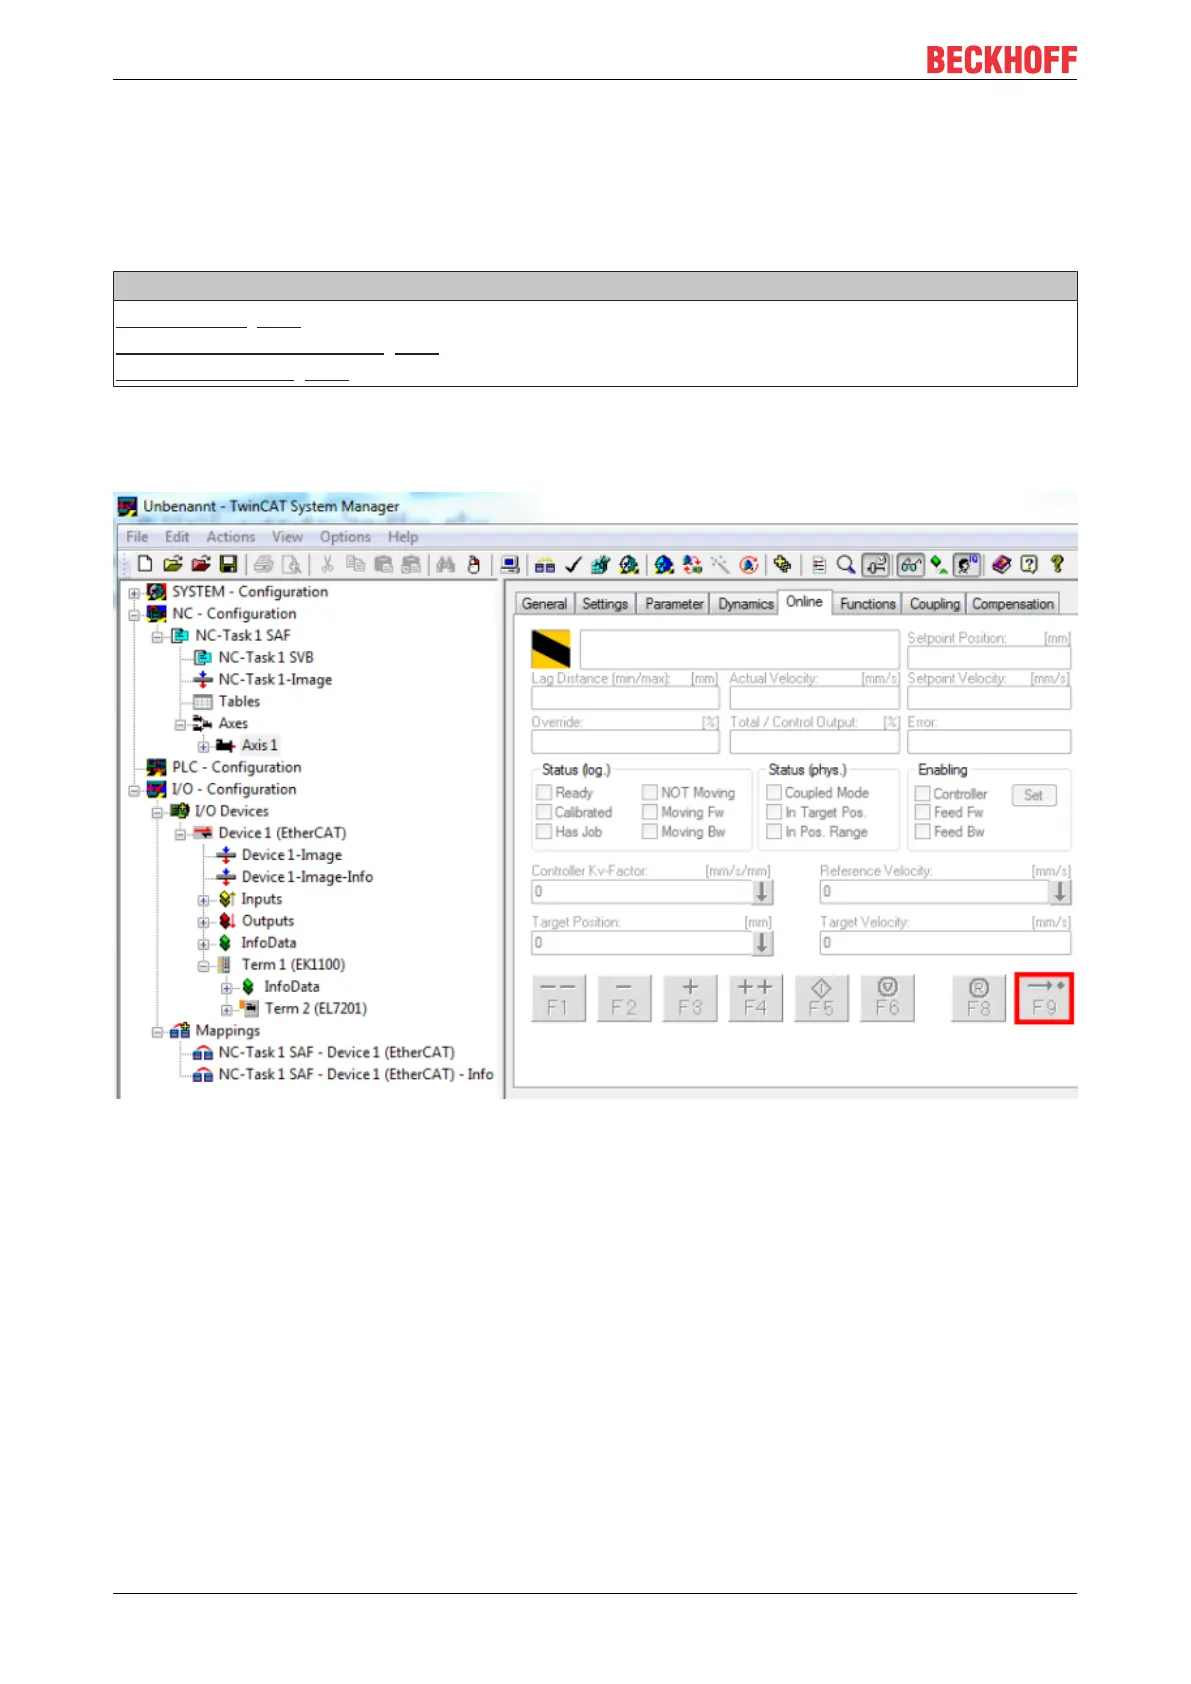This screenshot has width=1191, height=1684.
Task: Click the F8 reset button
Action: click(978, 998)
